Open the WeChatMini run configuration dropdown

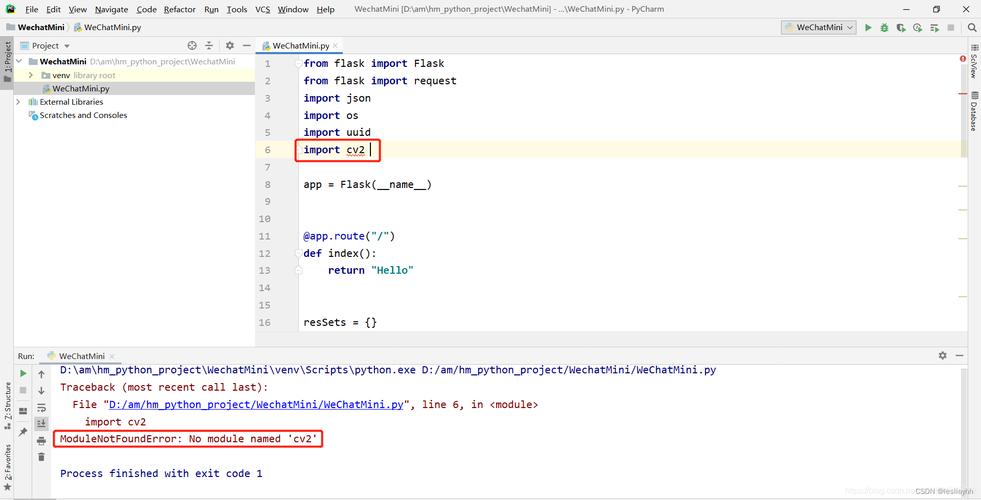[819, 28]
